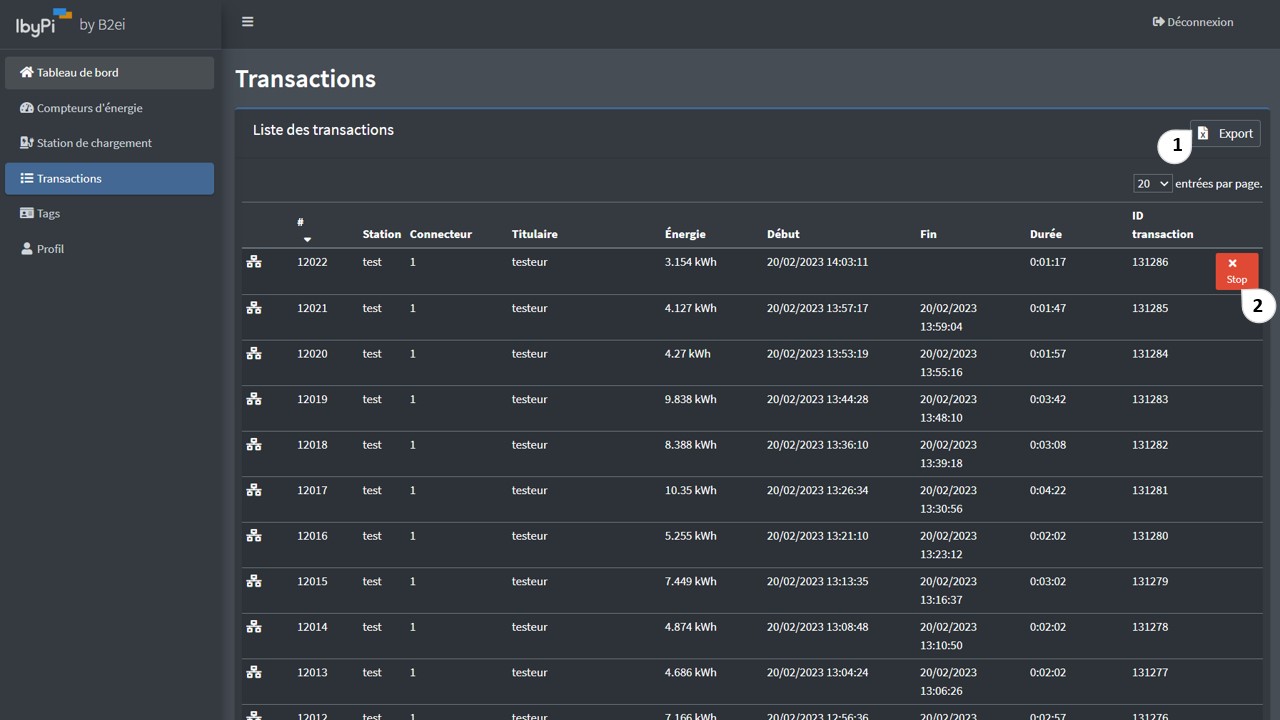The width and height of the screenshot is (1280, 720).
Task: Select energy value 4.874 kWh
Action: (x=690, y=627)
